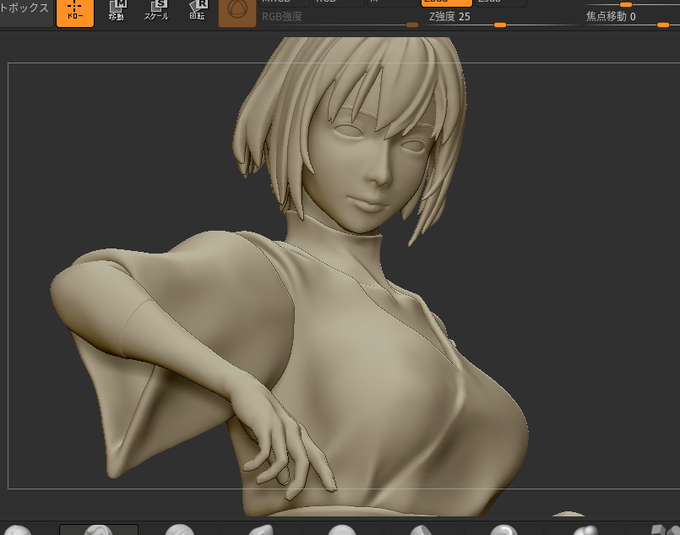680x535 pixels.
Task: Toggle the orange Zadd mode button
Action: pos(446,3)
